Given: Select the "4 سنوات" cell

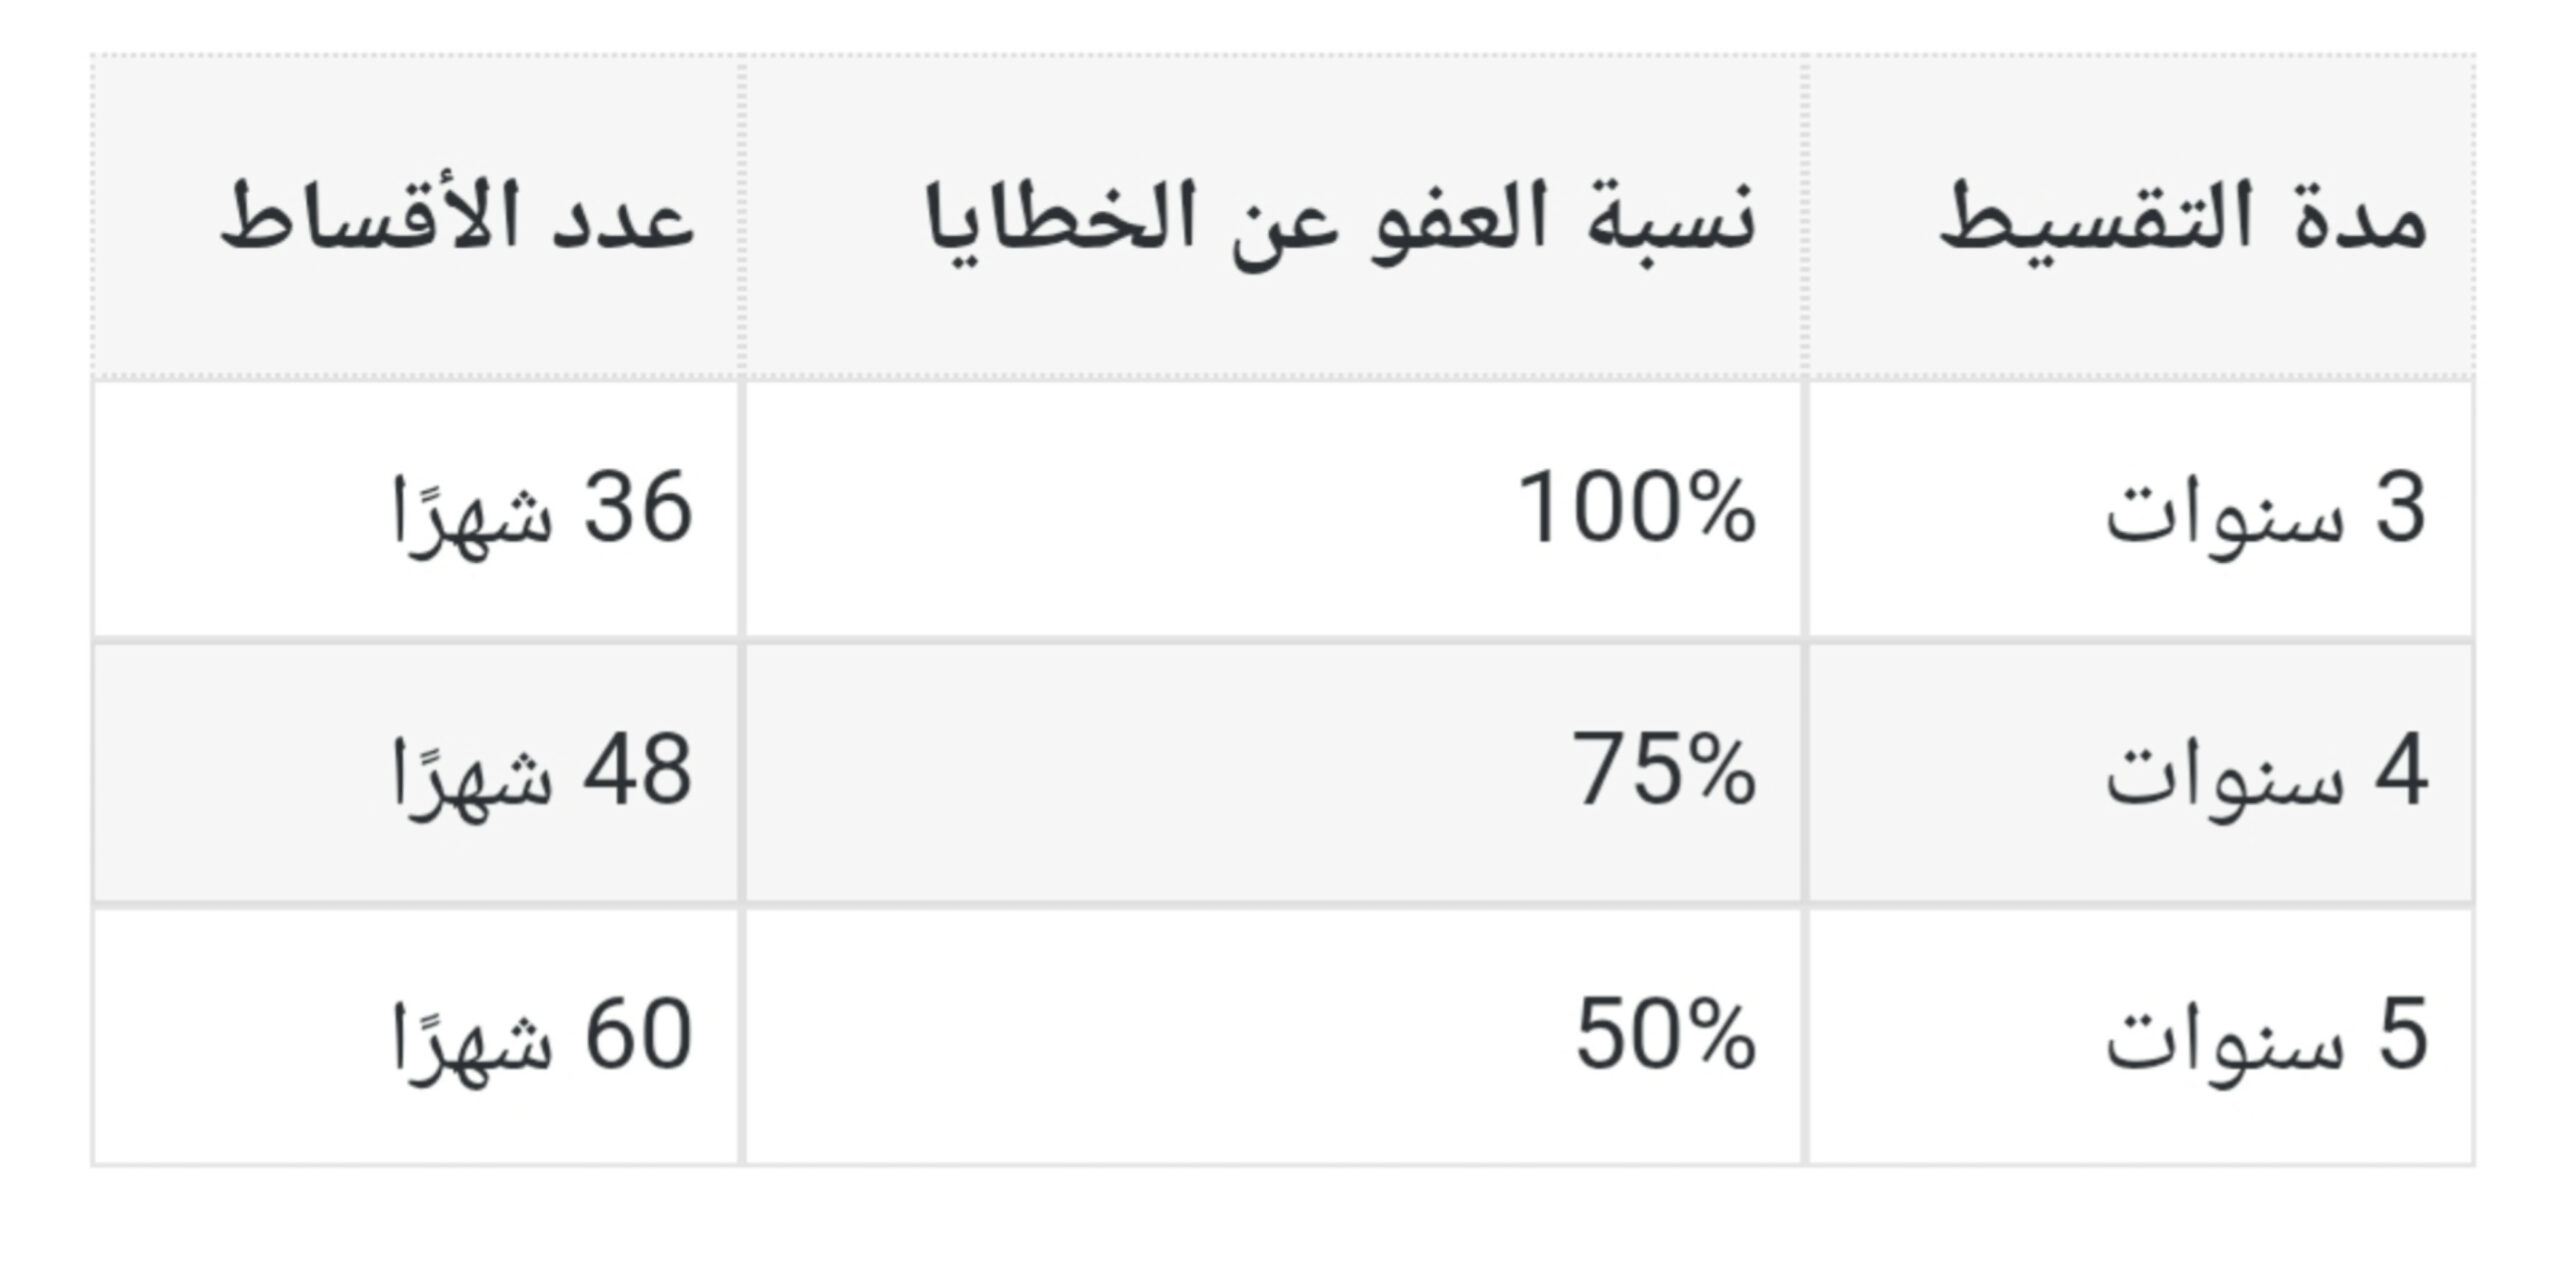Looking at the screenshot, I should point(2264,773).
